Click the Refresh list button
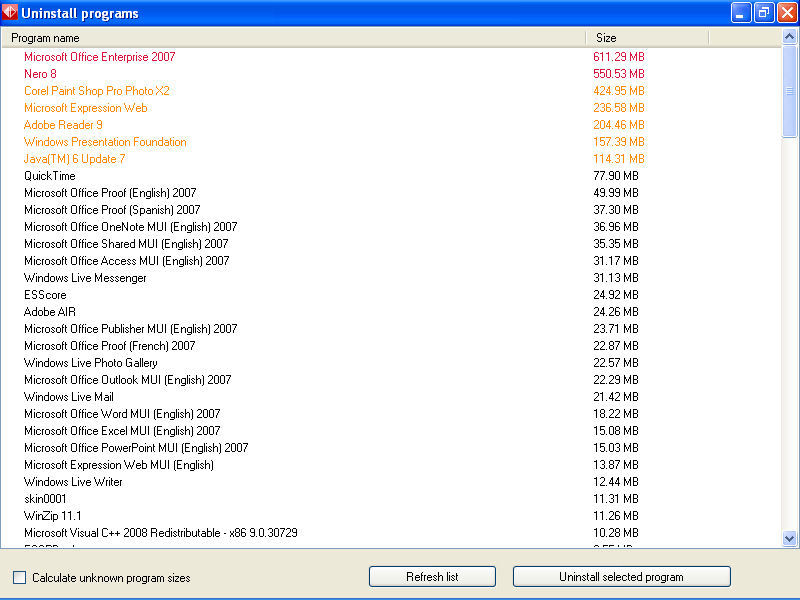The height and width of the screenshot is (600, 800). point(432,577)
